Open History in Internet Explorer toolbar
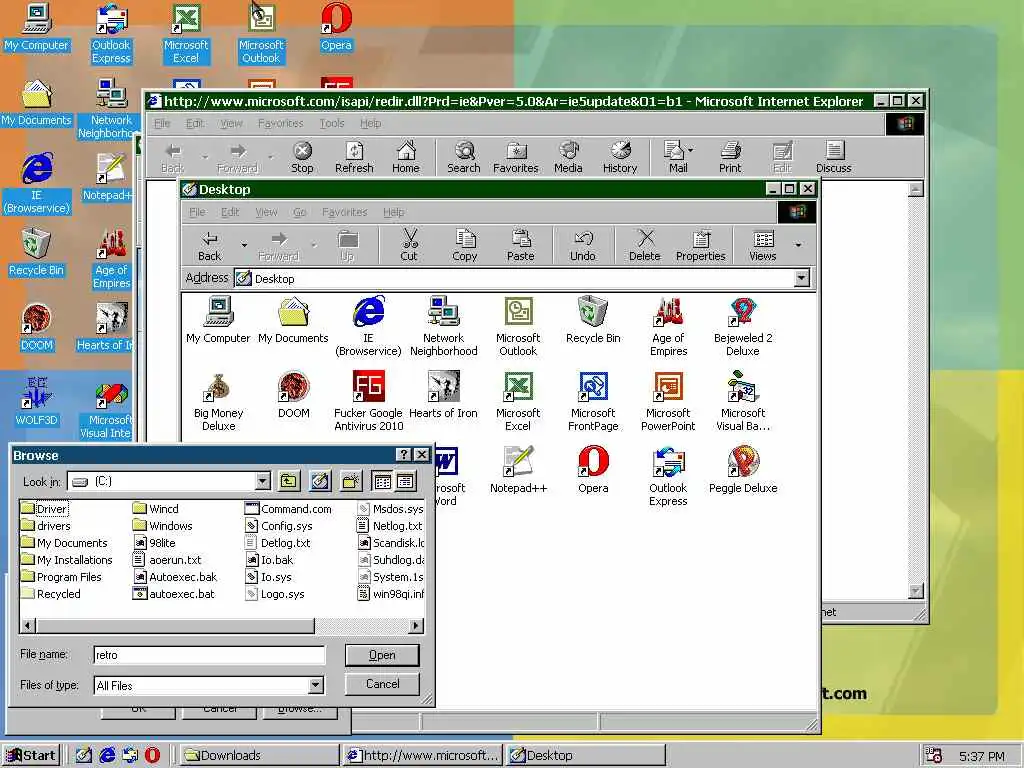 click(620, 157)
